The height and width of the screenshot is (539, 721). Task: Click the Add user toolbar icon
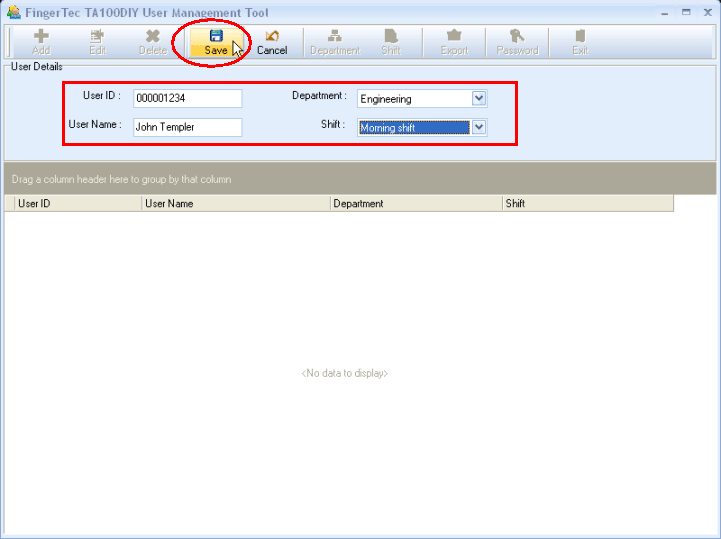41,42
